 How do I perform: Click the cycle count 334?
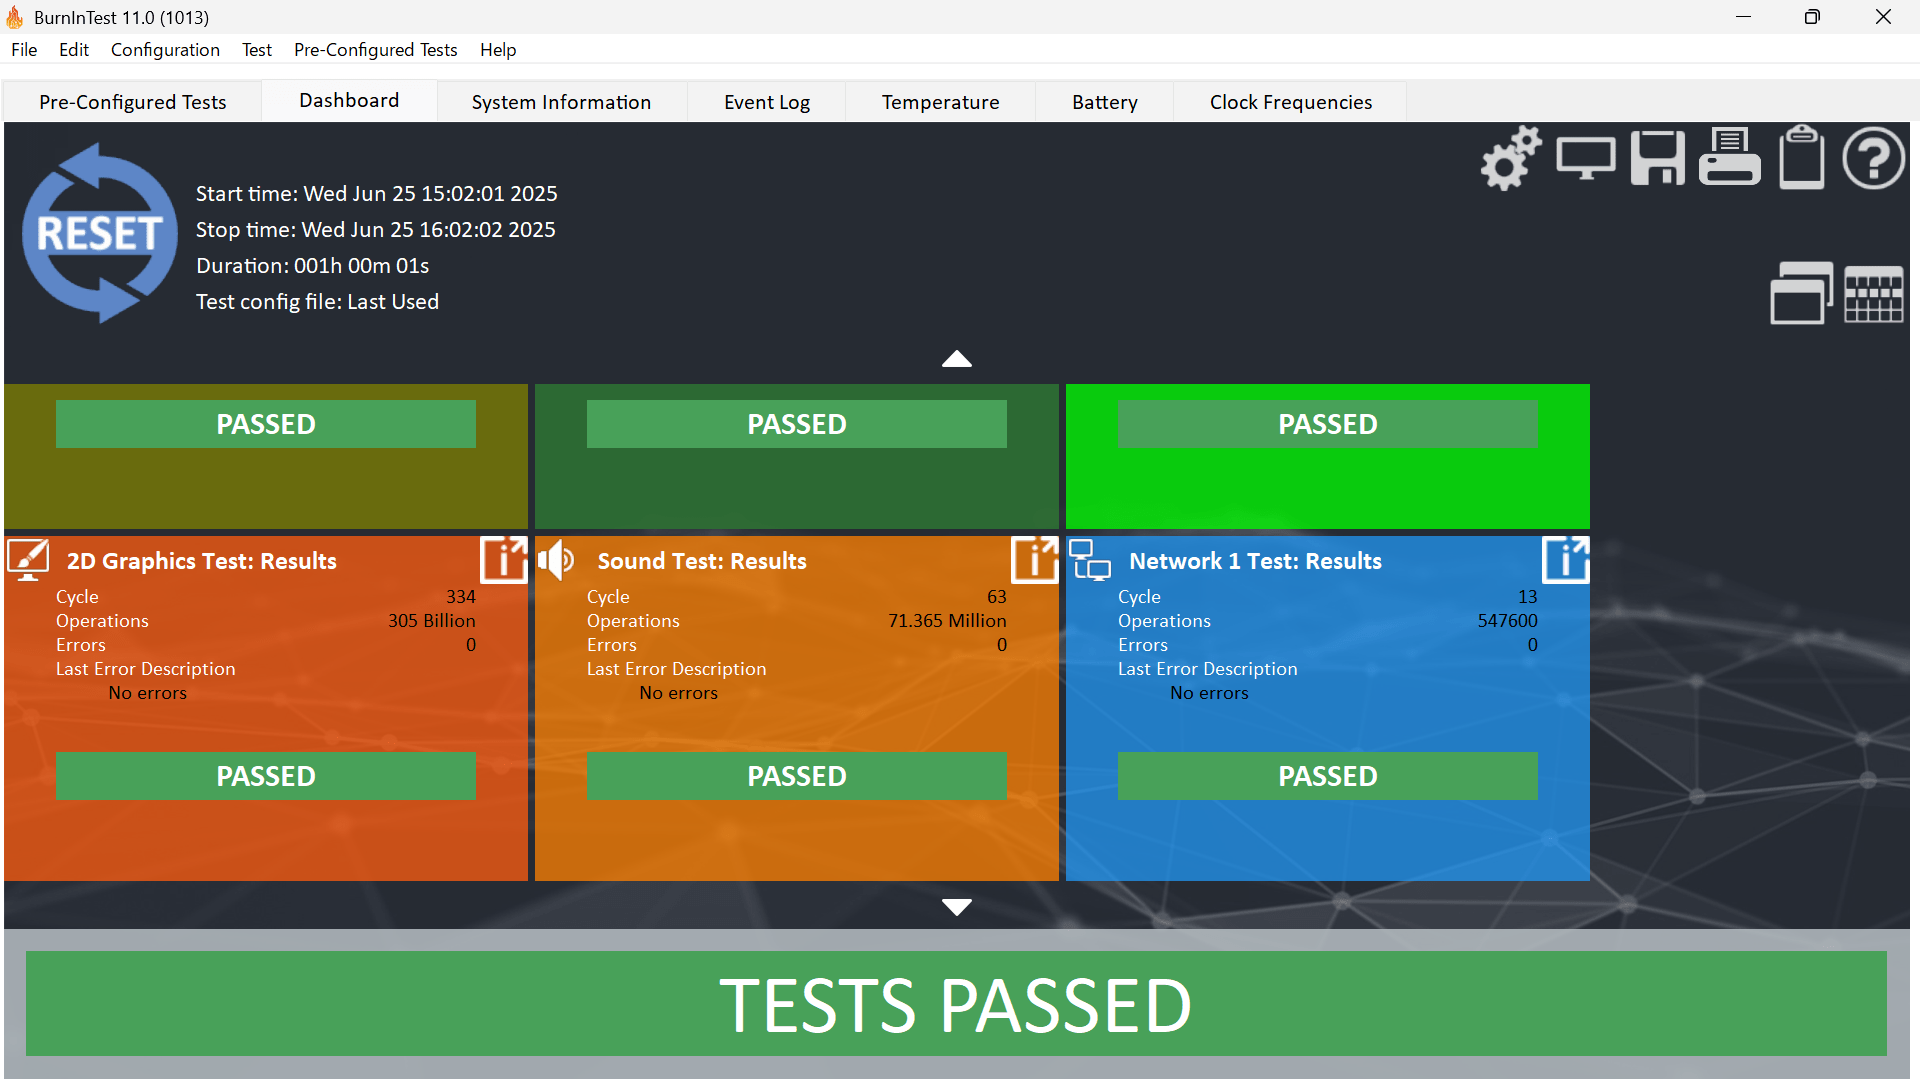tap(461, 597)
